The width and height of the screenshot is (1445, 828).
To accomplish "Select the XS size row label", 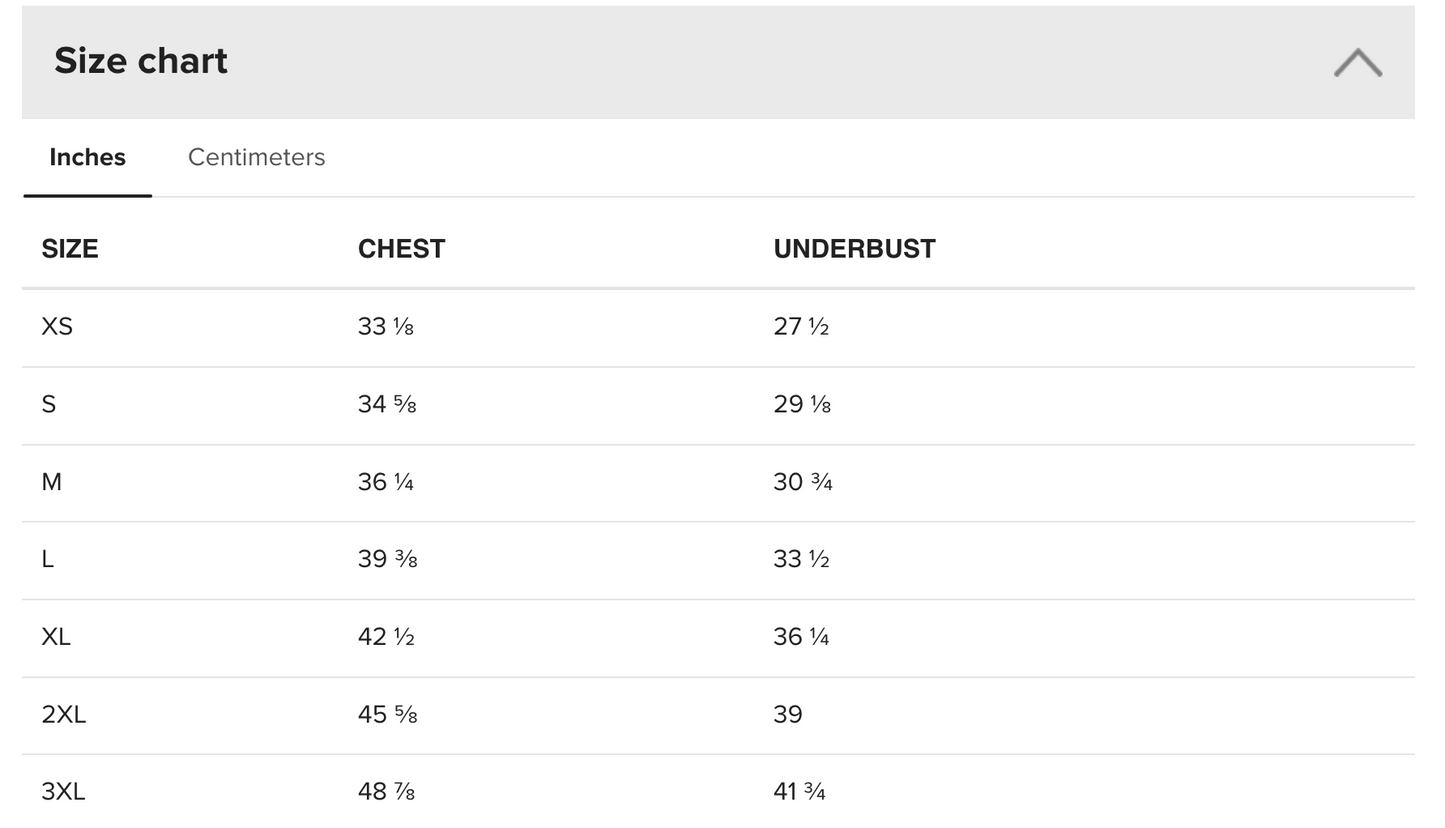I will click(57, 327).
